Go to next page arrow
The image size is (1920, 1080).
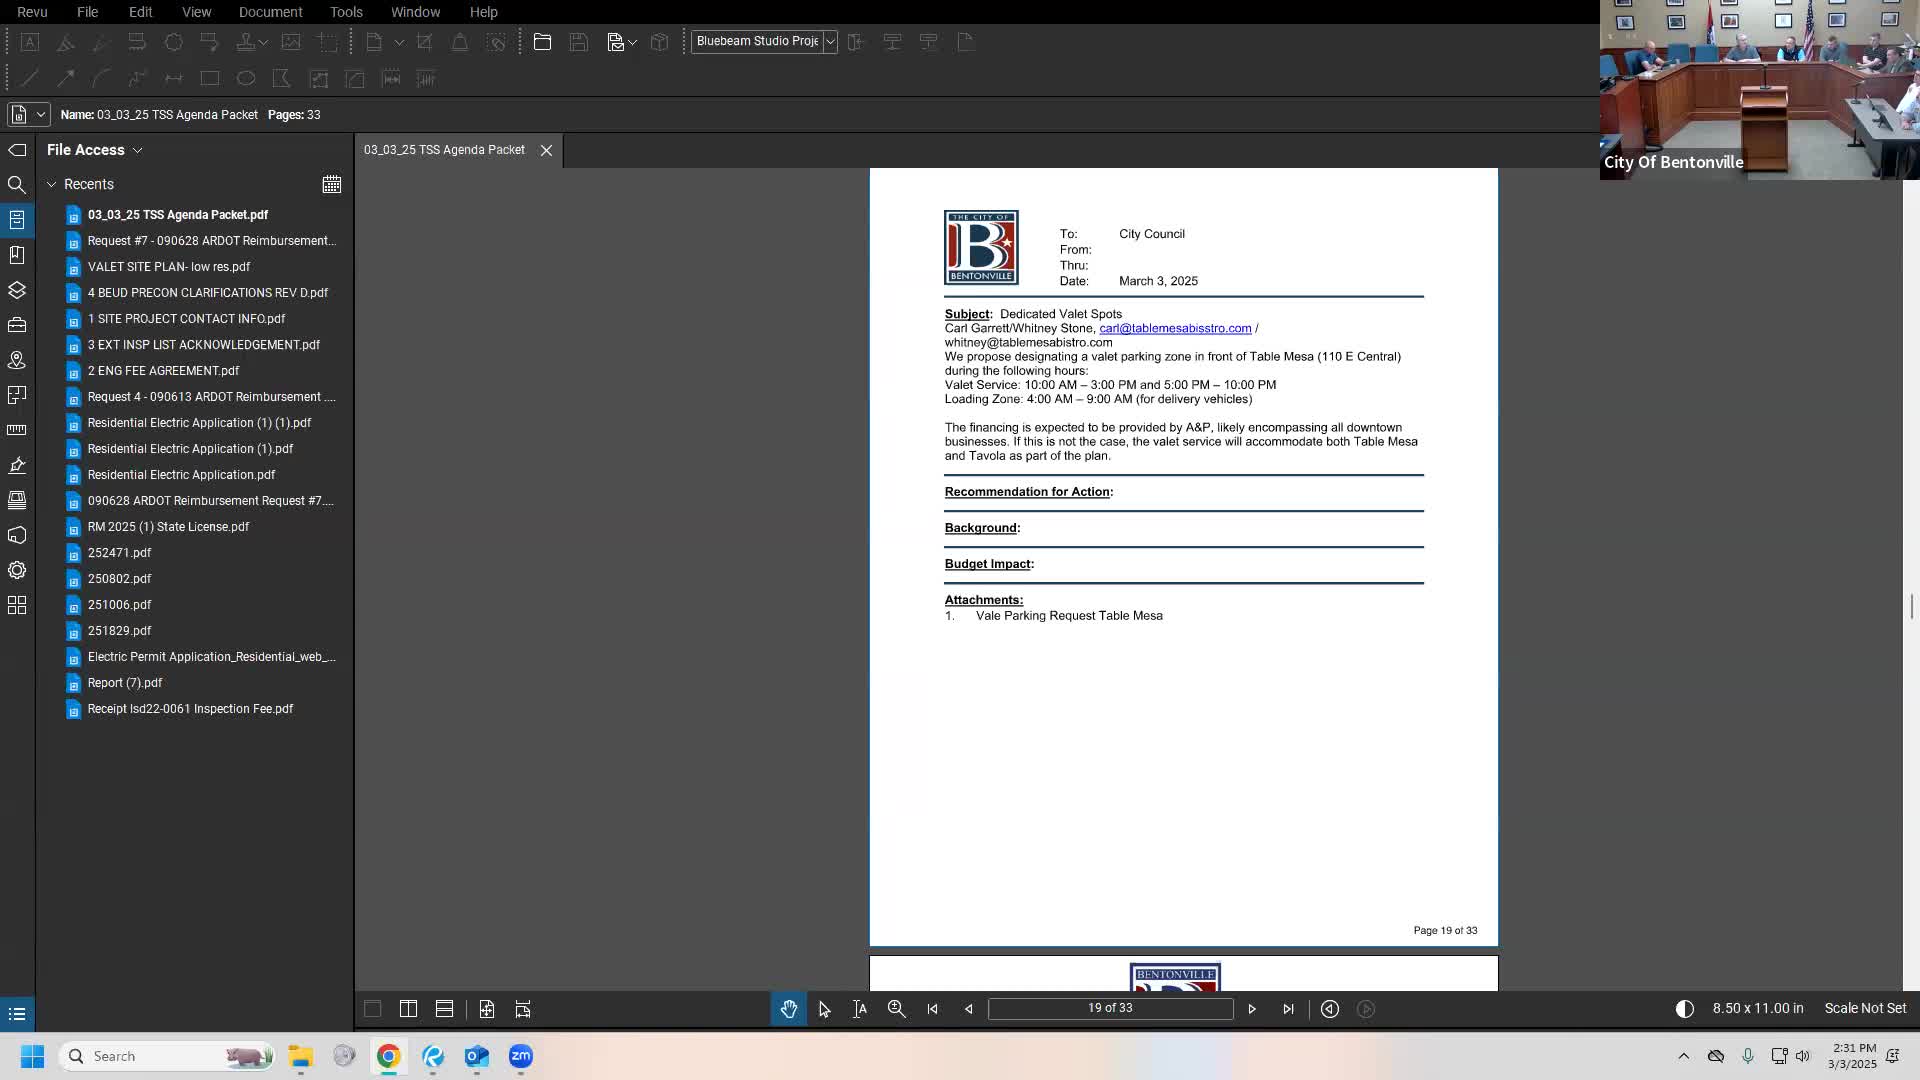pyautogui.click(x=1252, y=1009)
